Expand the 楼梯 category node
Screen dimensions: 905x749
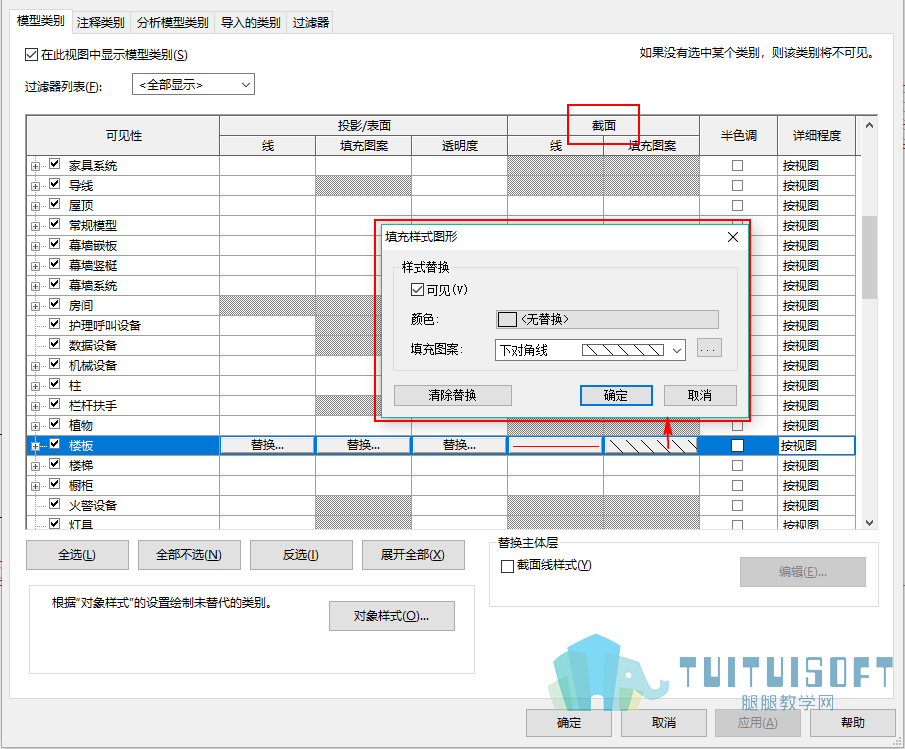[x=35, y=466]
